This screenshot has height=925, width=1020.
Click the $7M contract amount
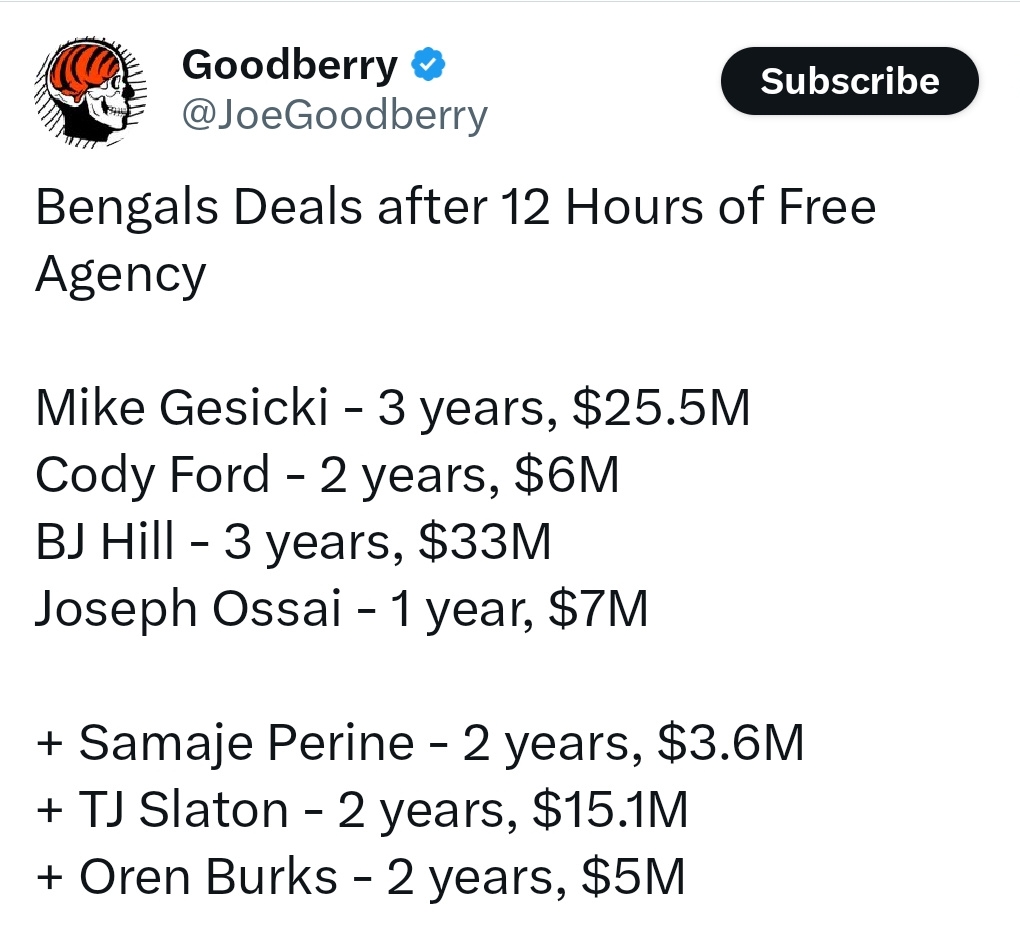[x=598, y=608]
